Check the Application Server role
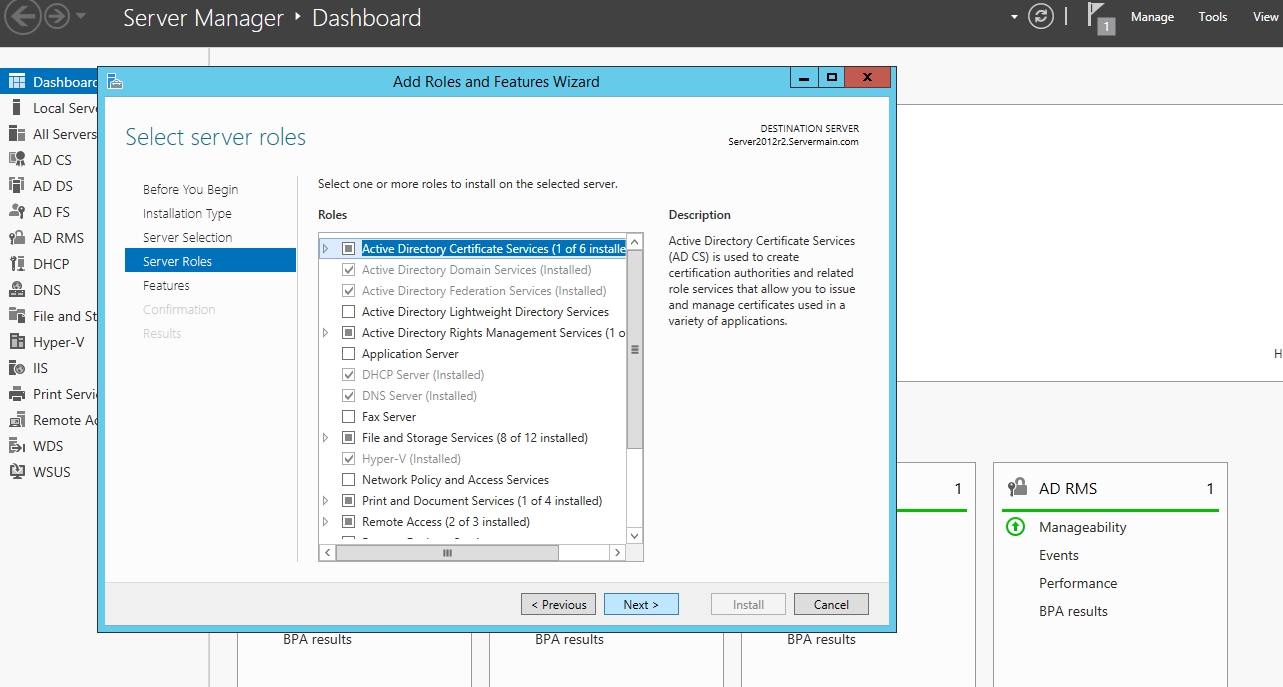Screen dimensions: 1283x687 click(x=349, y=354)
